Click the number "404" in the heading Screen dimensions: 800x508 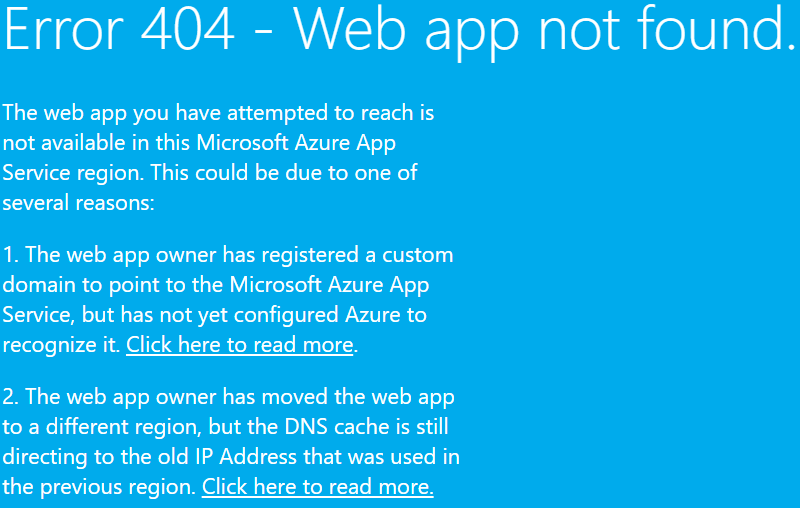click(x=188, y=30)
